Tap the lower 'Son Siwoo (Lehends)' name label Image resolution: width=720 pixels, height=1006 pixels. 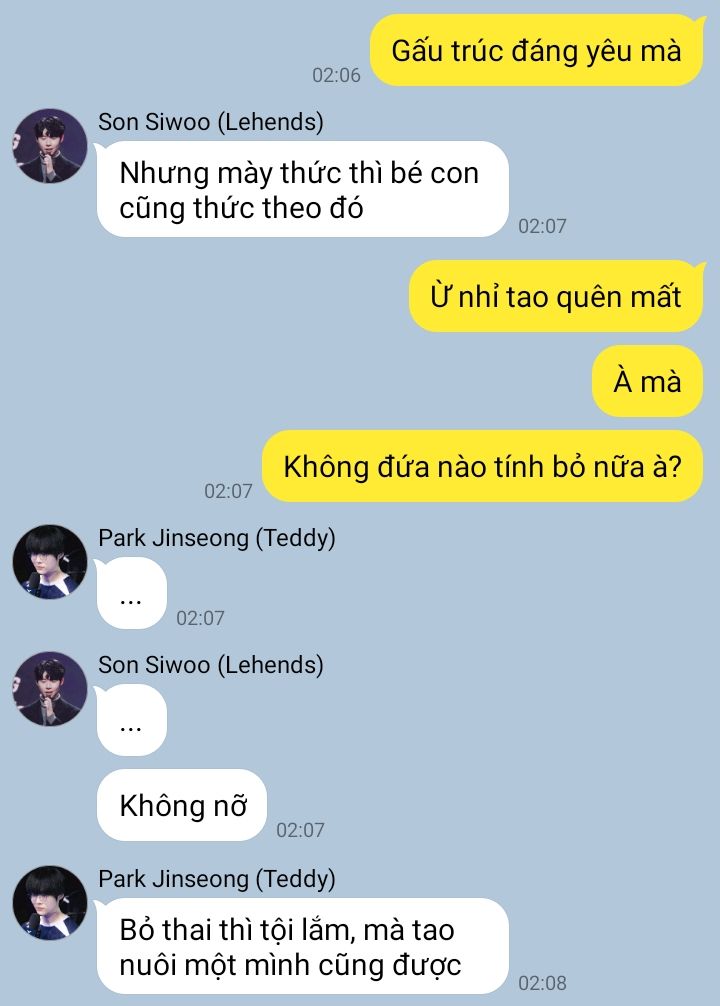[210, 665]
